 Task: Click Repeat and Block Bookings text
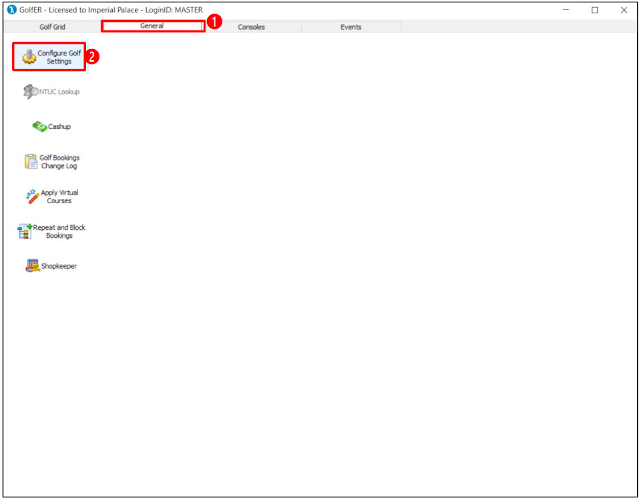tap(59, 232)
